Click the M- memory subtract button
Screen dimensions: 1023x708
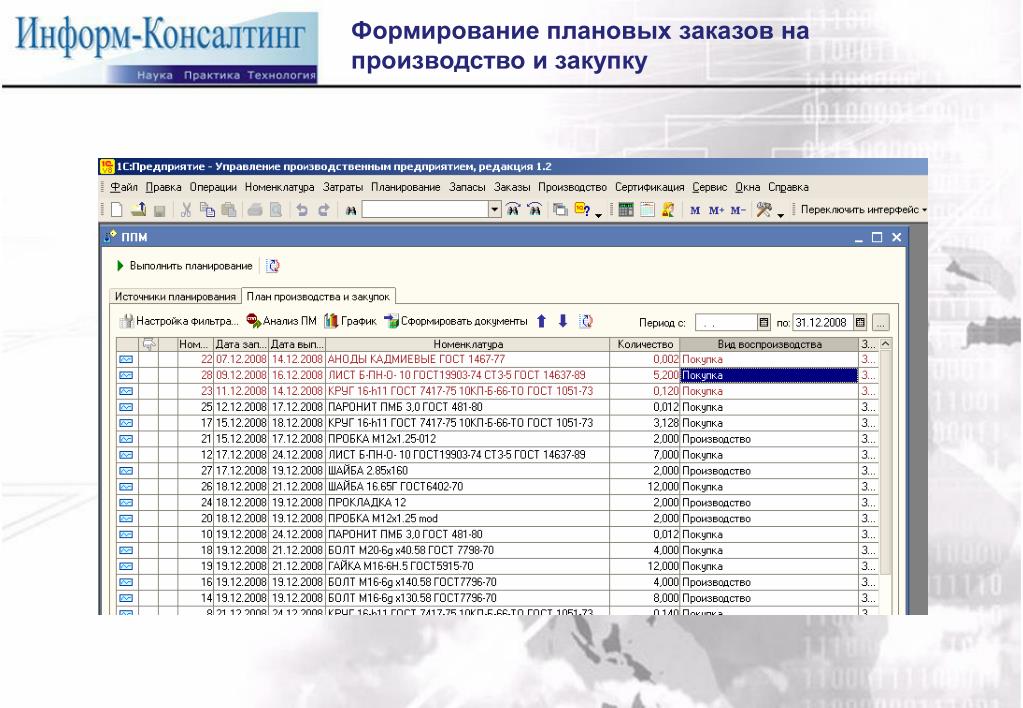coord(737,210)
